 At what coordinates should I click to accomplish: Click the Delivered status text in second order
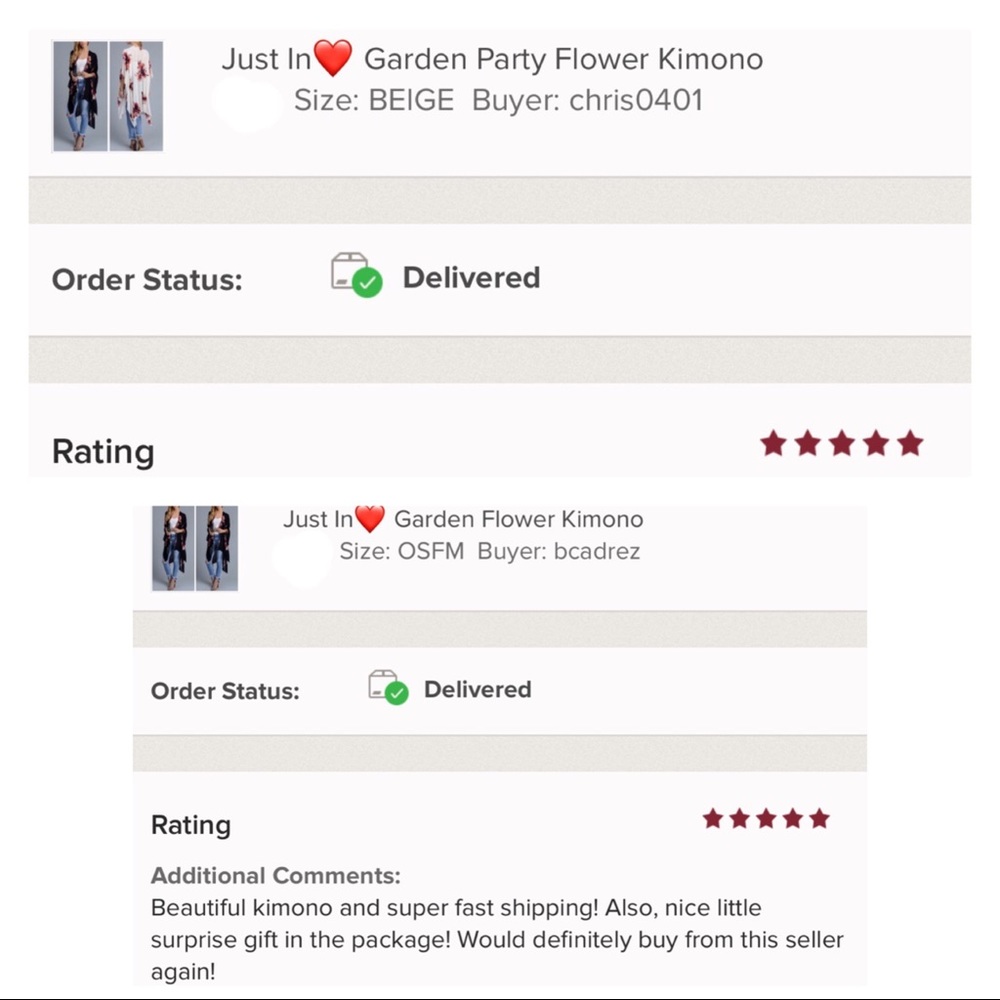coord(478,689)
